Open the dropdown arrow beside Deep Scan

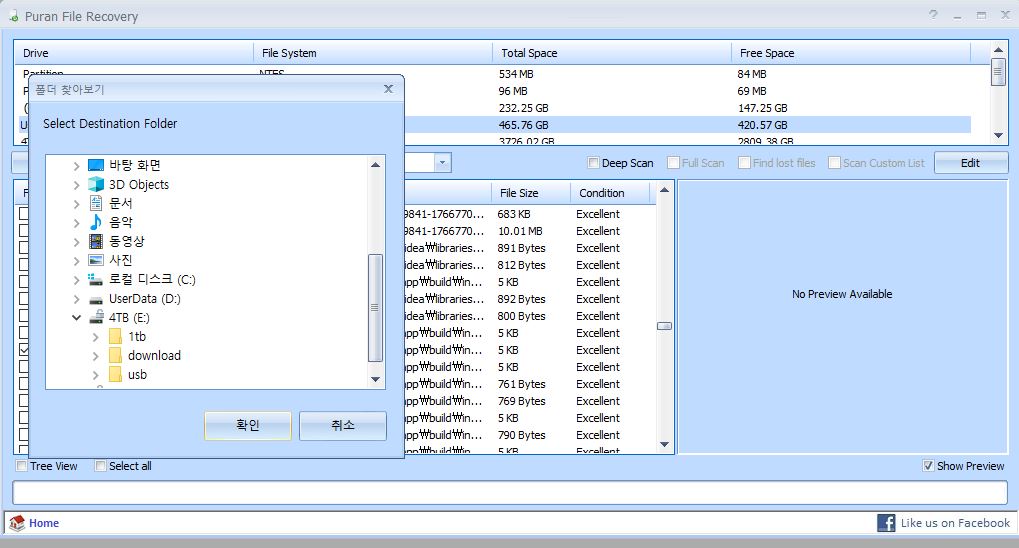point(442,163)
